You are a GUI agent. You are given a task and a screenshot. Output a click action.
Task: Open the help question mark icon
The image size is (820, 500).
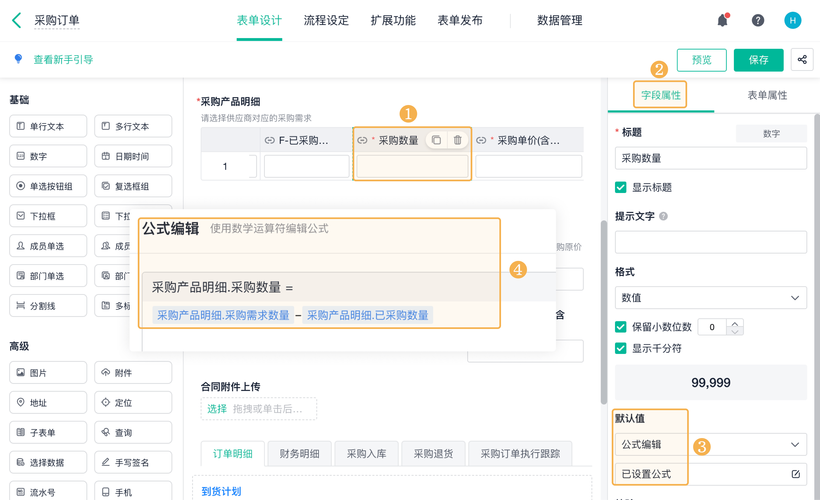[758, 20]
